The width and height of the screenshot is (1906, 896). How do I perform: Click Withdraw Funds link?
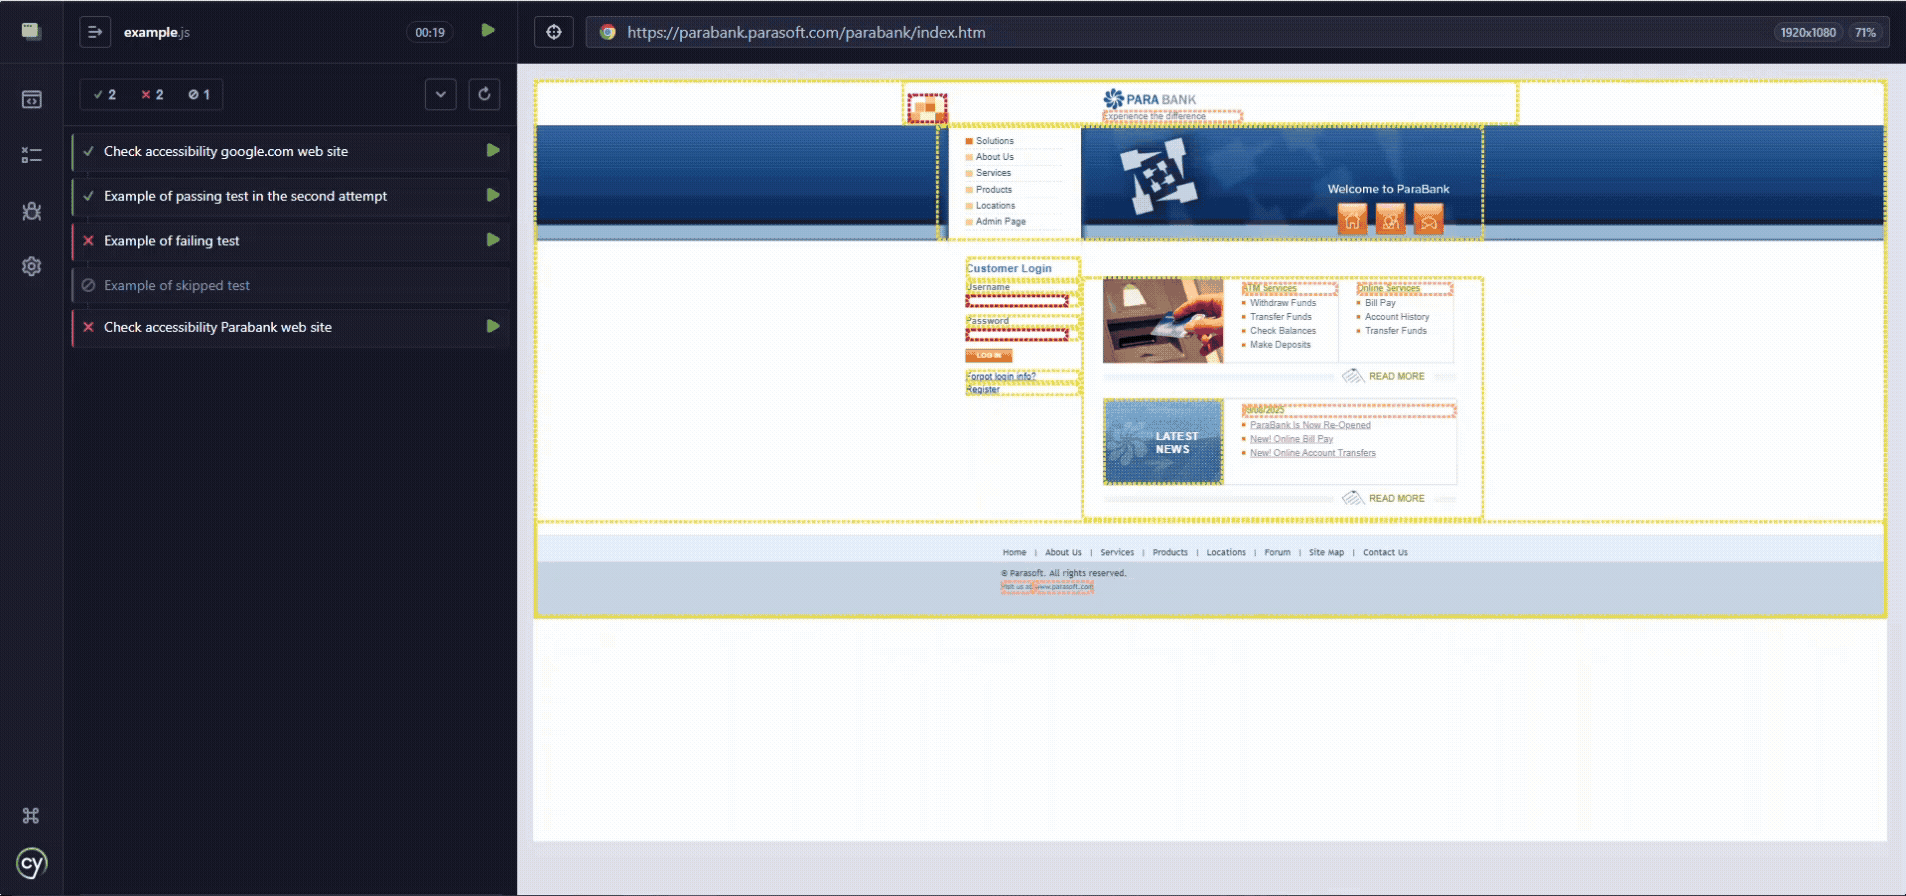click(1283, 303)
